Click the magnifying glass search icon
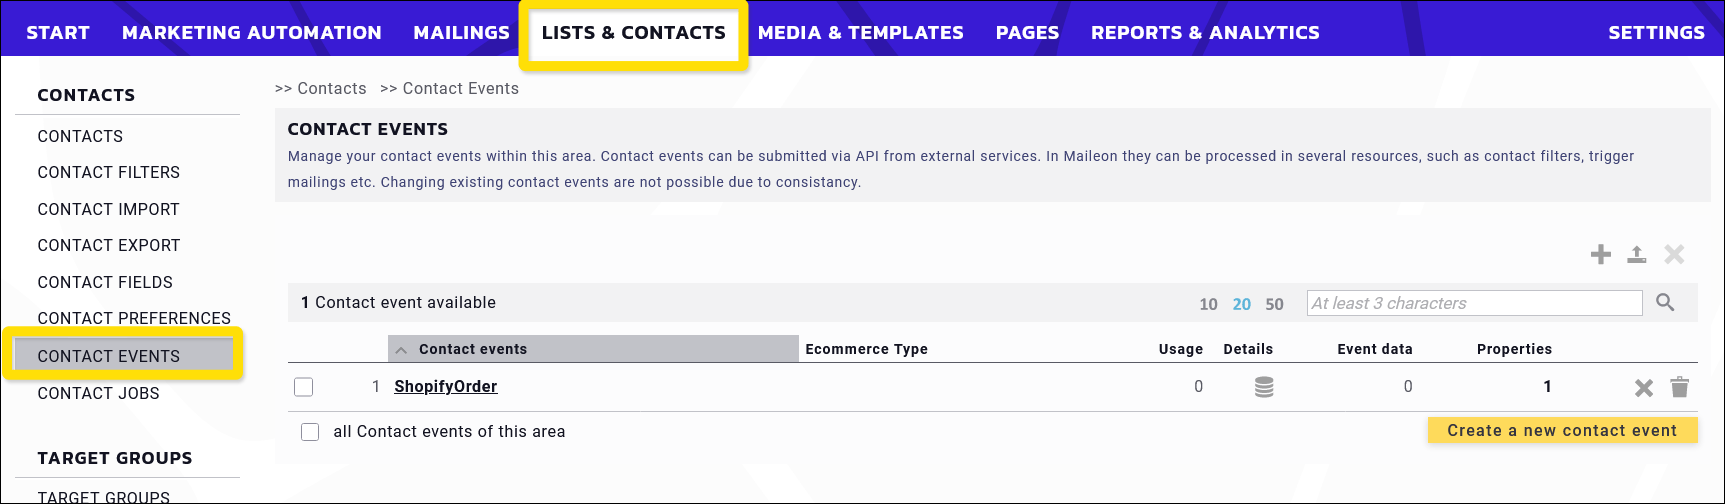 (1665, 302)
